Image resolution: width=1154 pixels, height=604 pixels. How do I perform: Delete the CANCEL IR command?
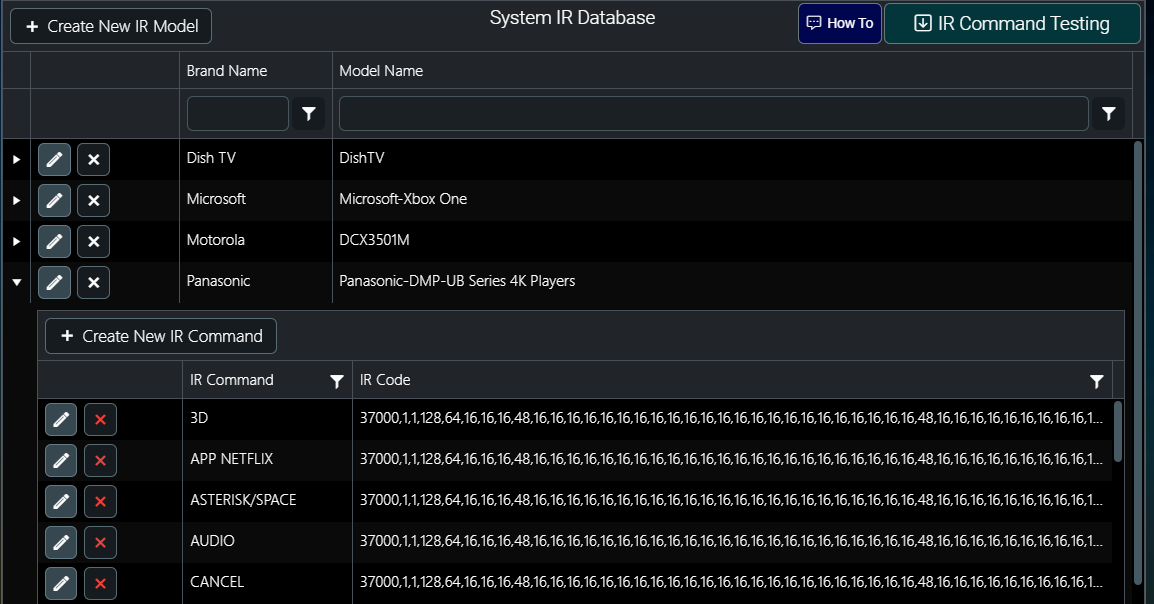[100, 583]
